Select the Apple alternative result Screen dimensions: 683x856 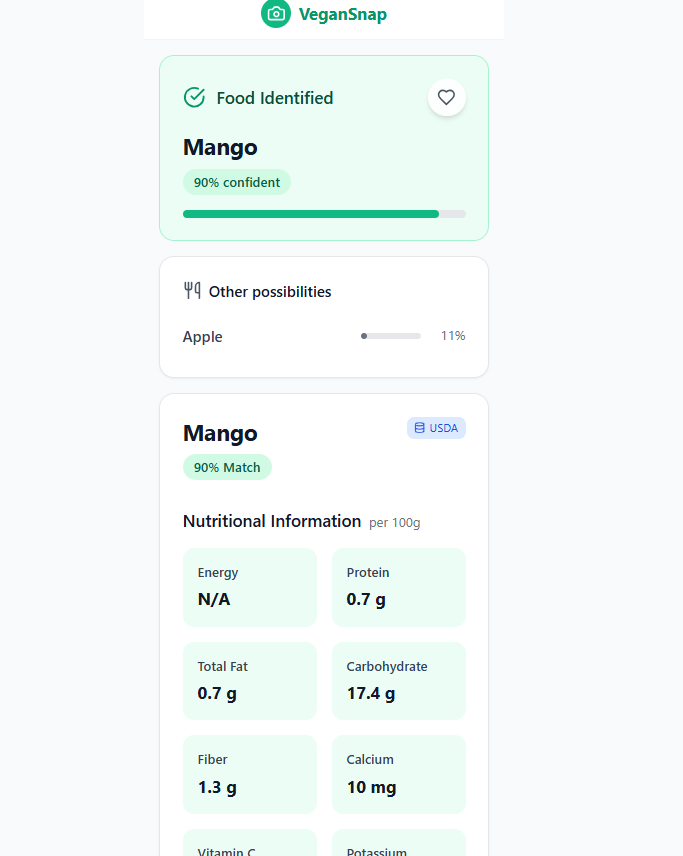pos(203,337)
